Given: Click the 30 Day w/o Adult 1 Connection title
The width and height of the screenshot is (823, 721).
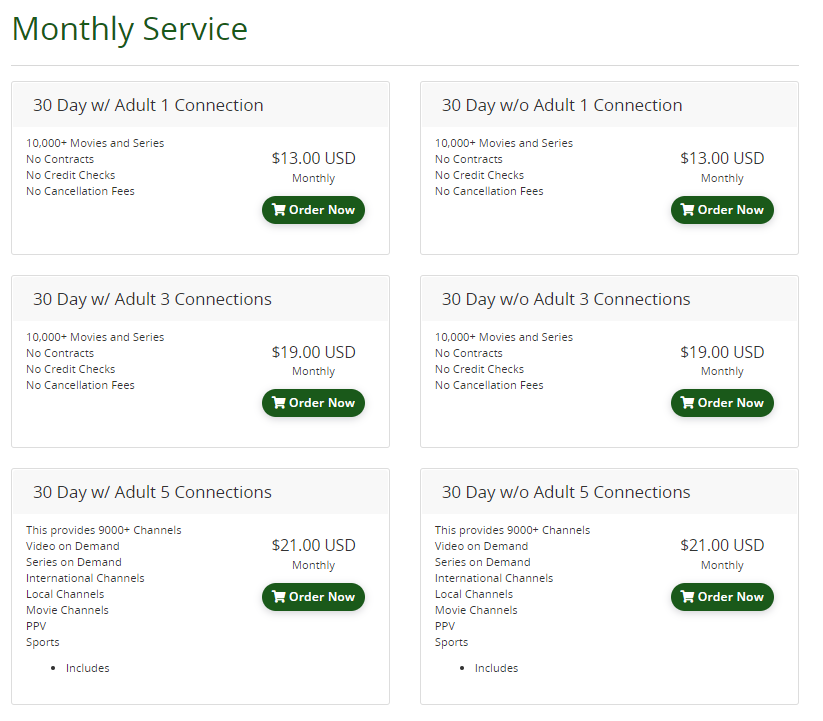Looking at the screenshot, I should [x=561, y=105].
